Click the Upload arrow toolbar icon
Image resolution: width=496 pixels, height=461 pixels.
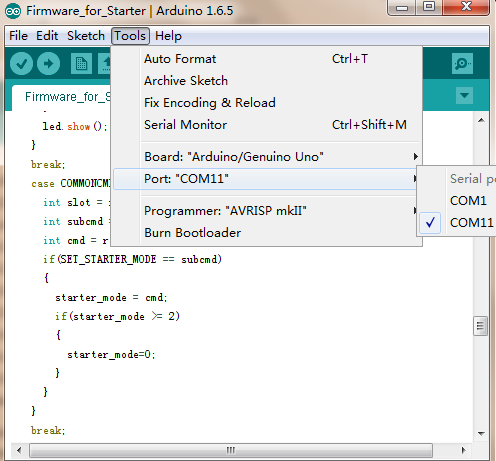(x=49, y=63)
